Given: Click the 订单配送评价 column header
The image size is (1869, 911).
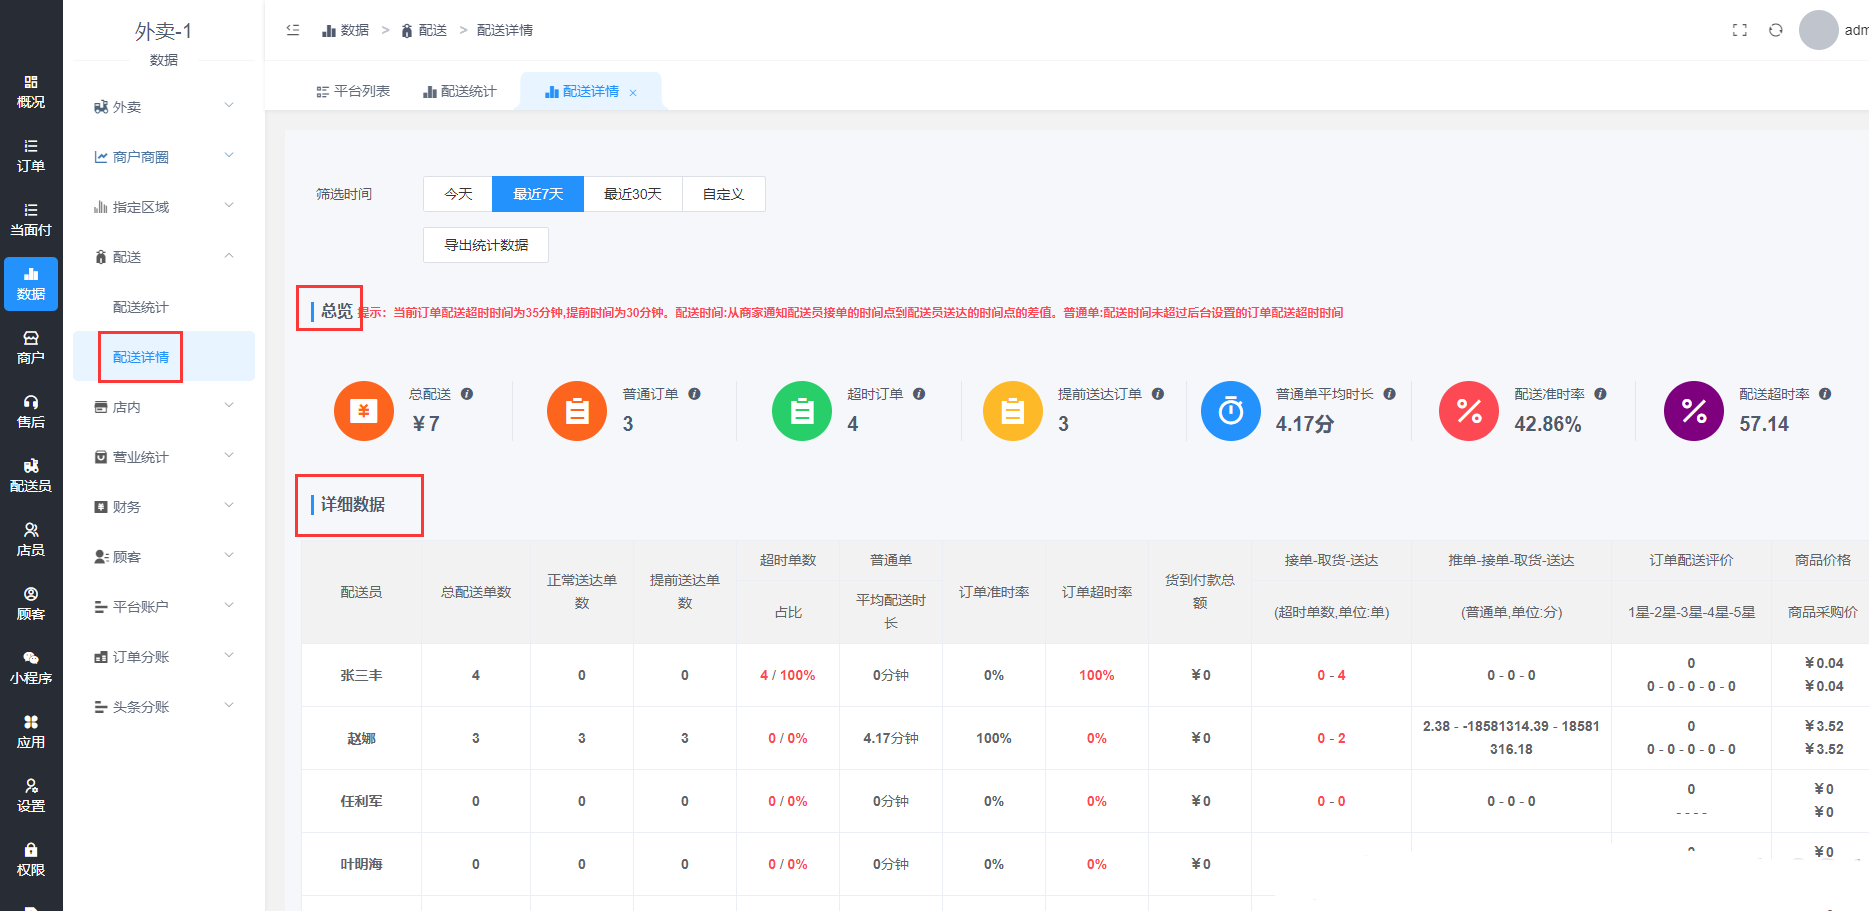Looking at the screenshot, I should point(1691,560).
